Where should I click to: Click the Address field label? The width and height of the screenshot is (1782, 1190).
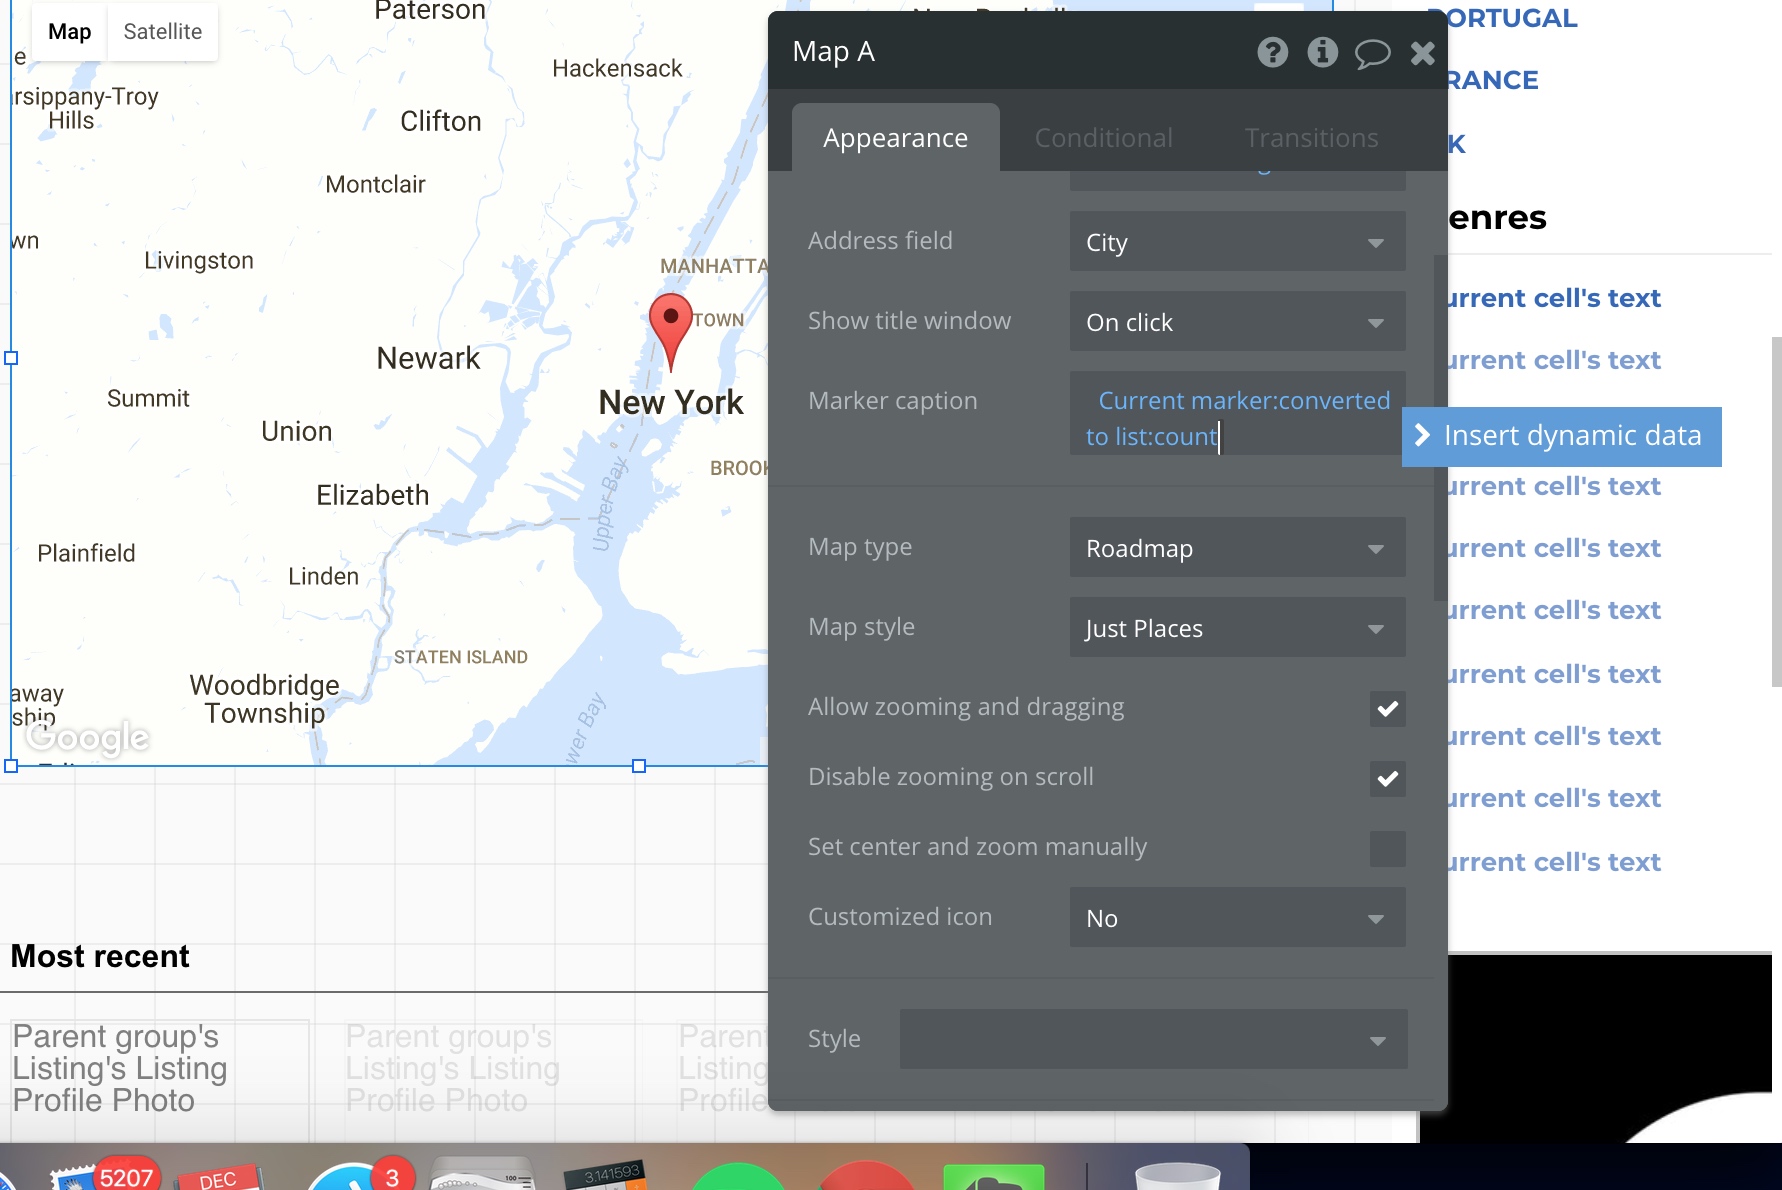pos(880,241)
